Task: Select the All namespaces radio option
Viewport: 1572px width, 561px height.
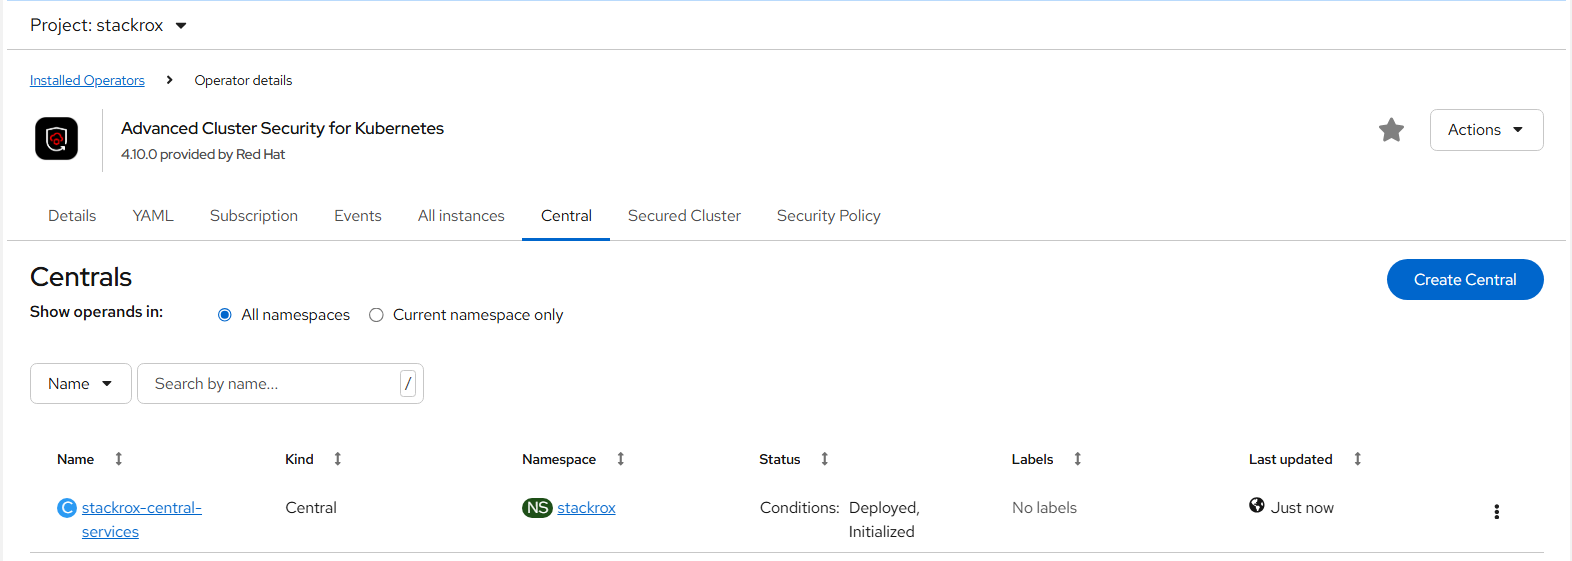Action: 225,315
